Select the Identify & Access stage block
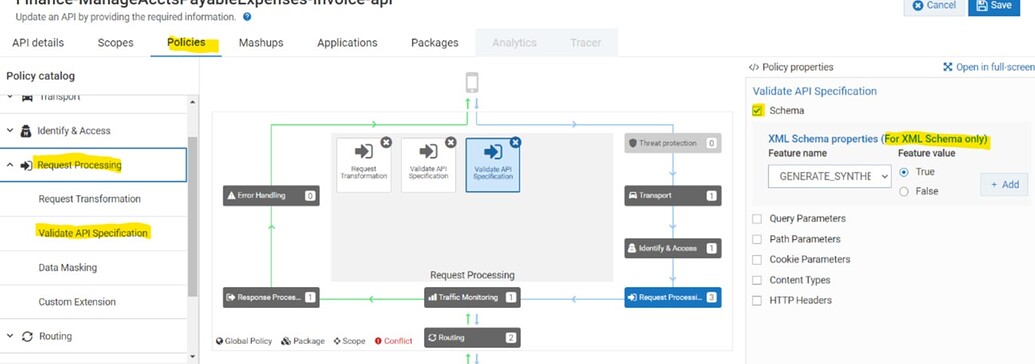 click(673, 248)
